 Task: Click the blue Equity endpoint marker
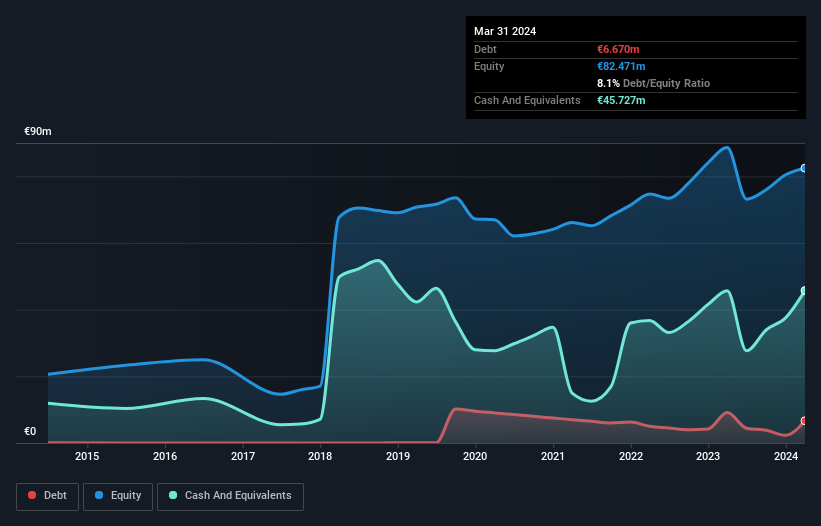pos(804,168)
